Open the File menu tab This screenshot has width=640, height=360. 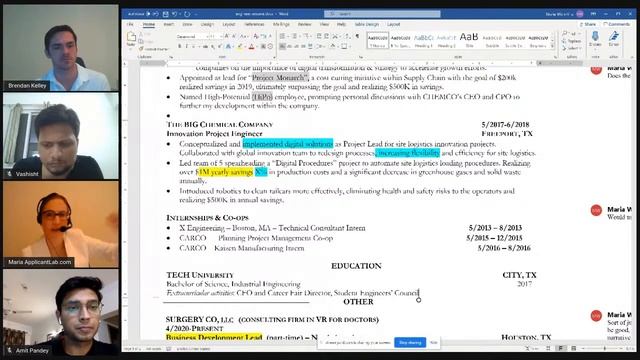click(x=130, y=24)
